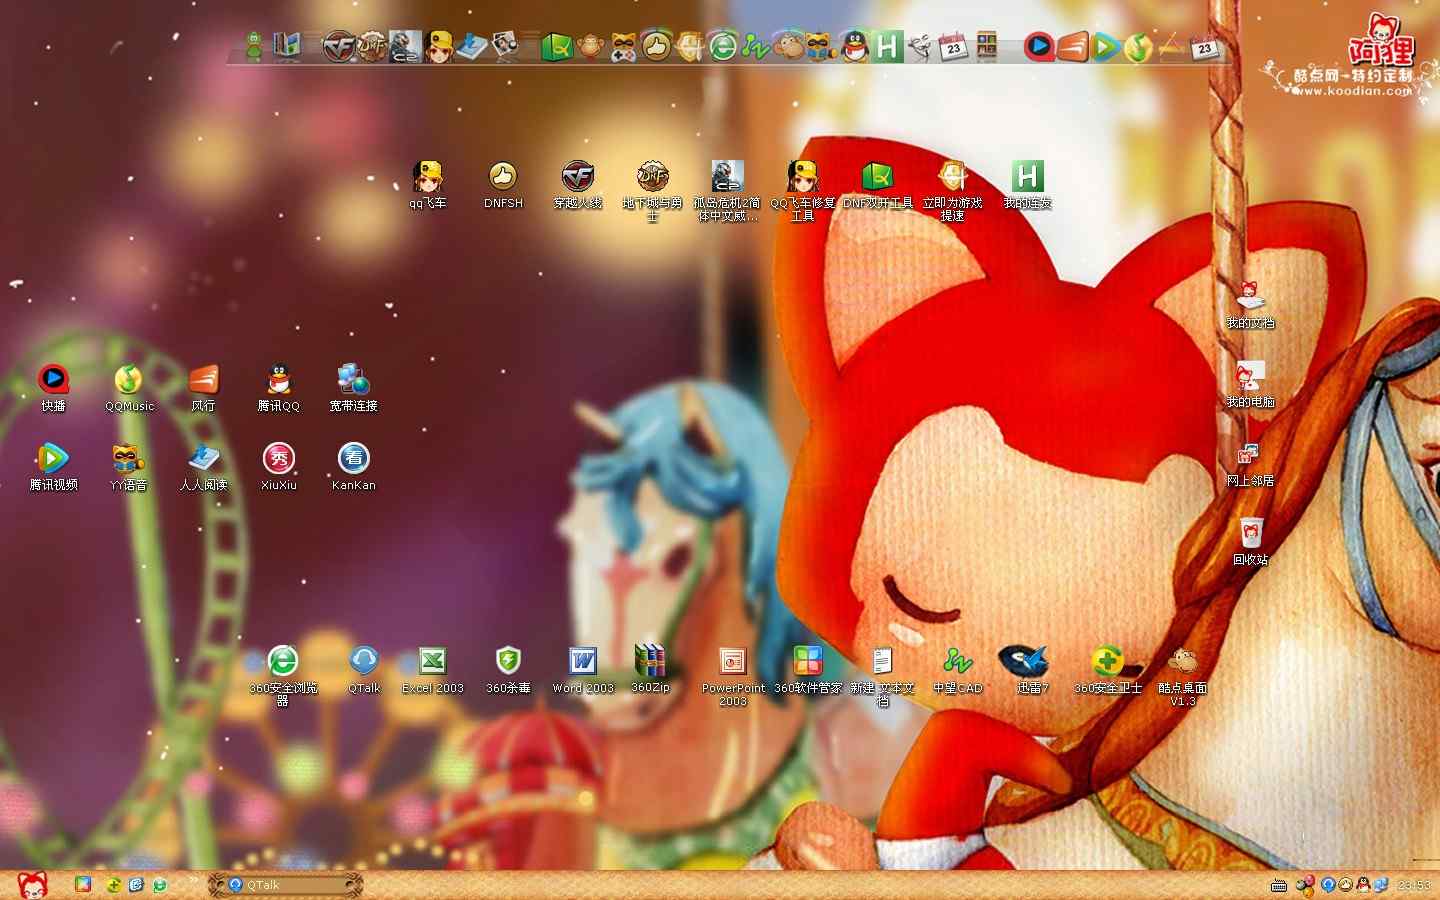Click the Crysis 2 icon in the top dock

coord(405,46)
